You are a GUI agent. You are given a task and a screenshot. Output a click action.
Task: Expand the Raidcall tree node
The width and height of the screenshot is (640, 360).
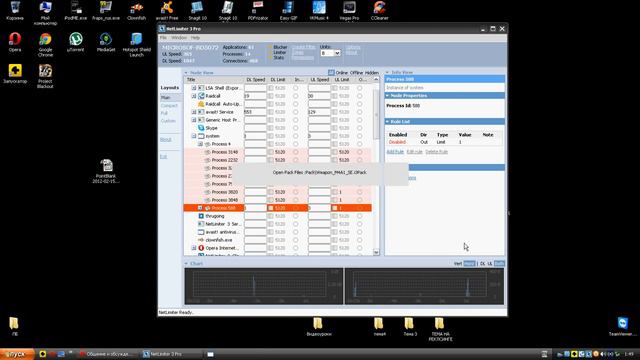(x=194, y=96)
